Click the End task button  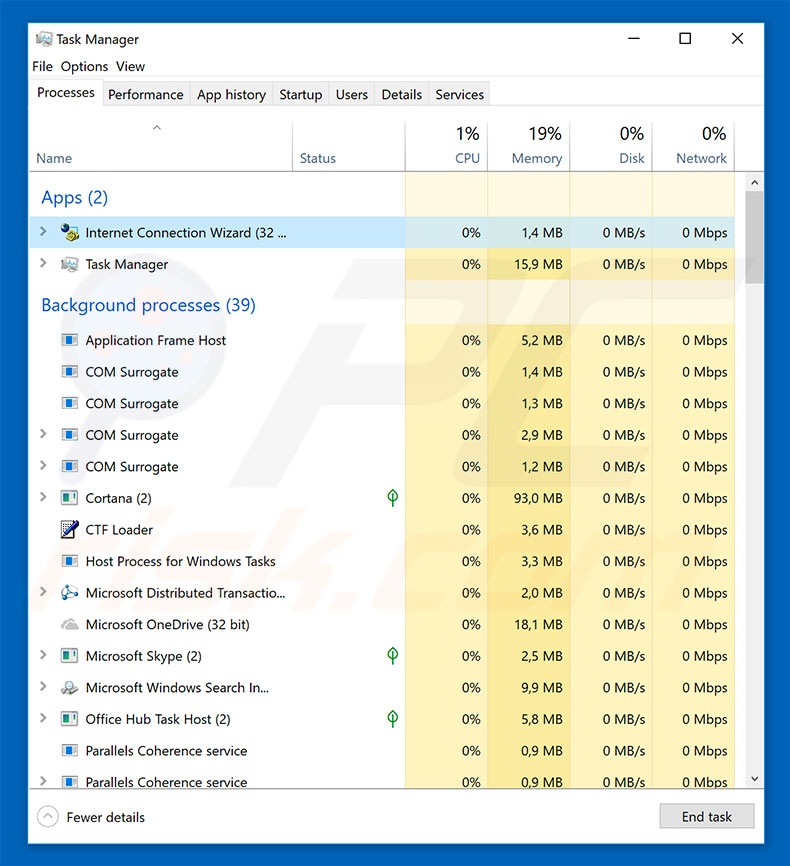707,816
